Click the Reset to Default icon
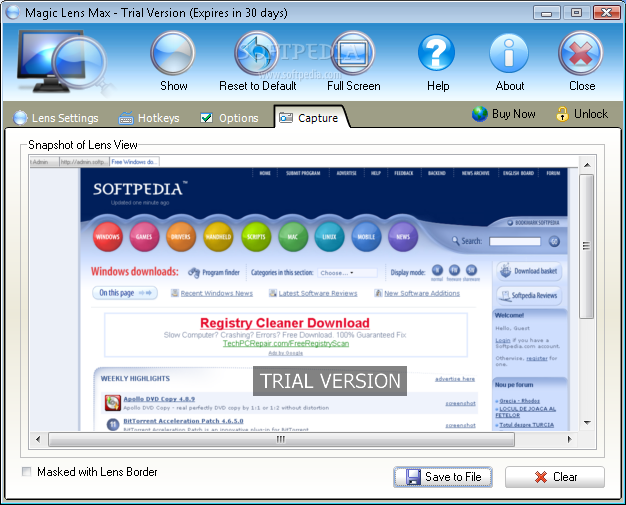Screen dimensions: 626x505 [256, 53]
